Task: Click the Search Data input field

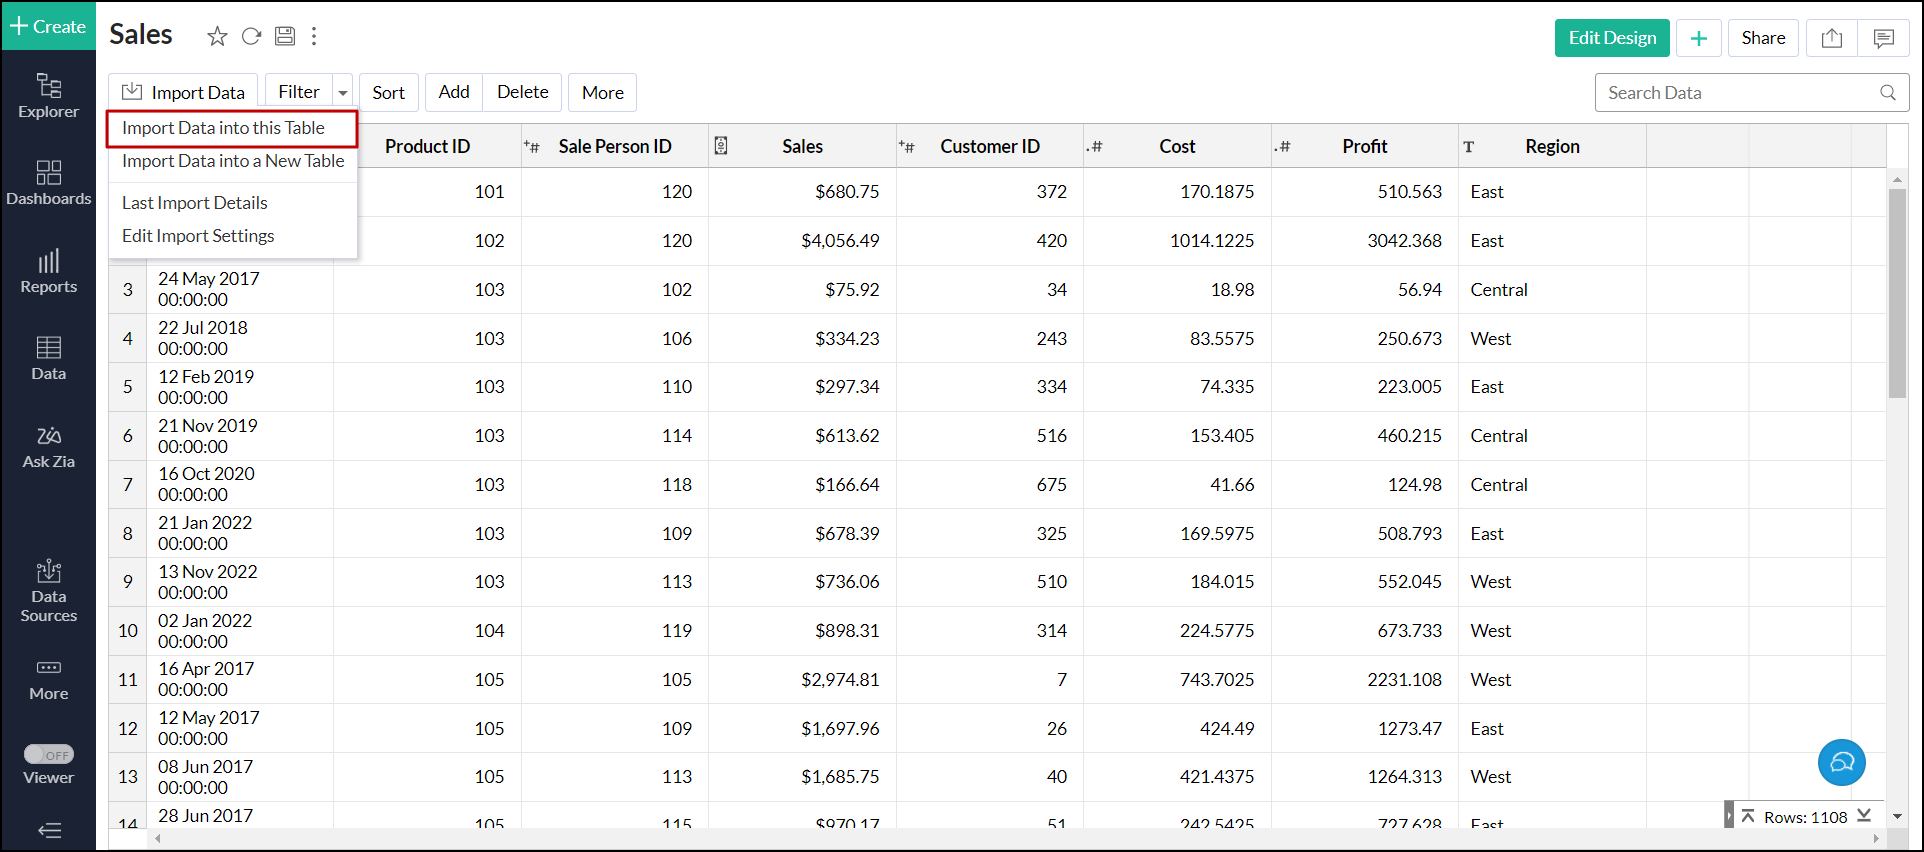Action: pos(1740,93)
